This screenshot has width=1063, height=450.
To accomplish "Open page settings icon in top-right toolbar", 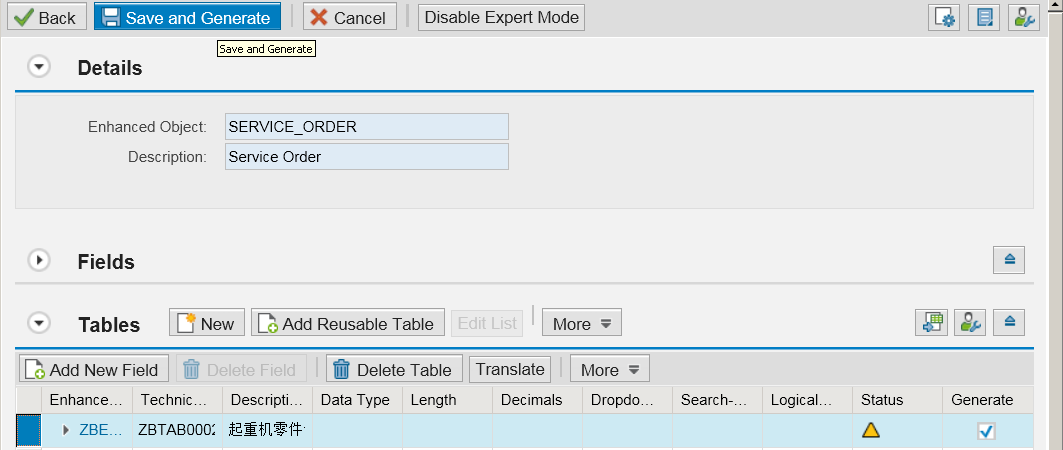I will [944, 18].
